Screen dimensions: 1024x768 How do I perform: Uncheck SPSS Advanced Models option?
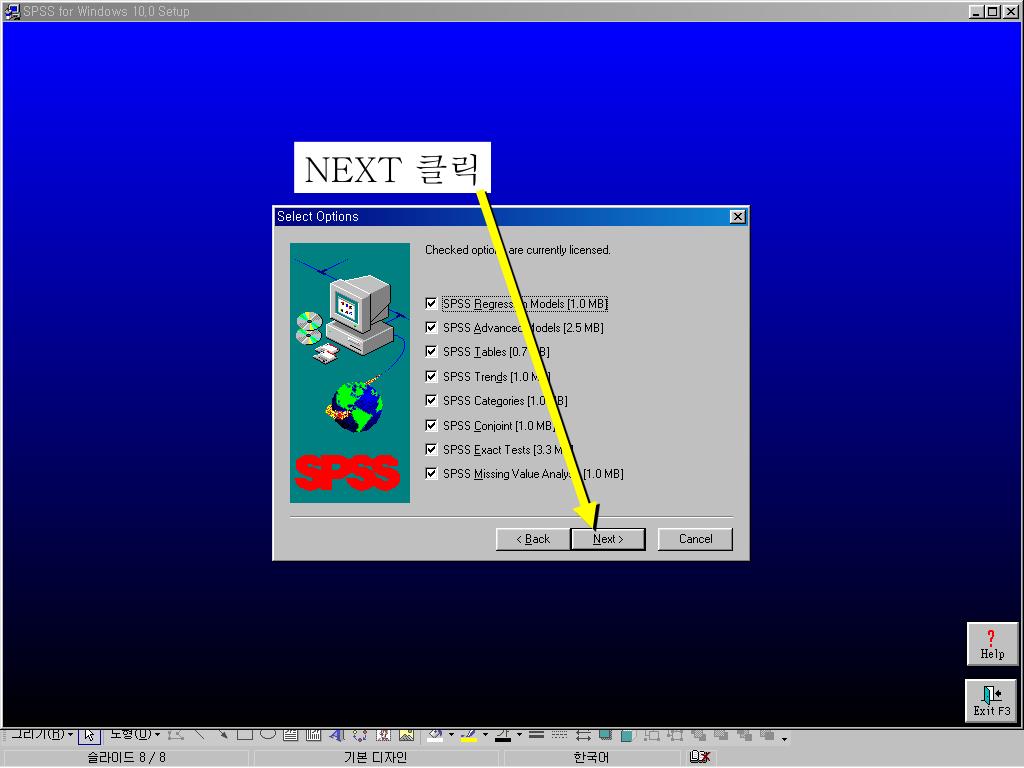(x=431, y=328)
